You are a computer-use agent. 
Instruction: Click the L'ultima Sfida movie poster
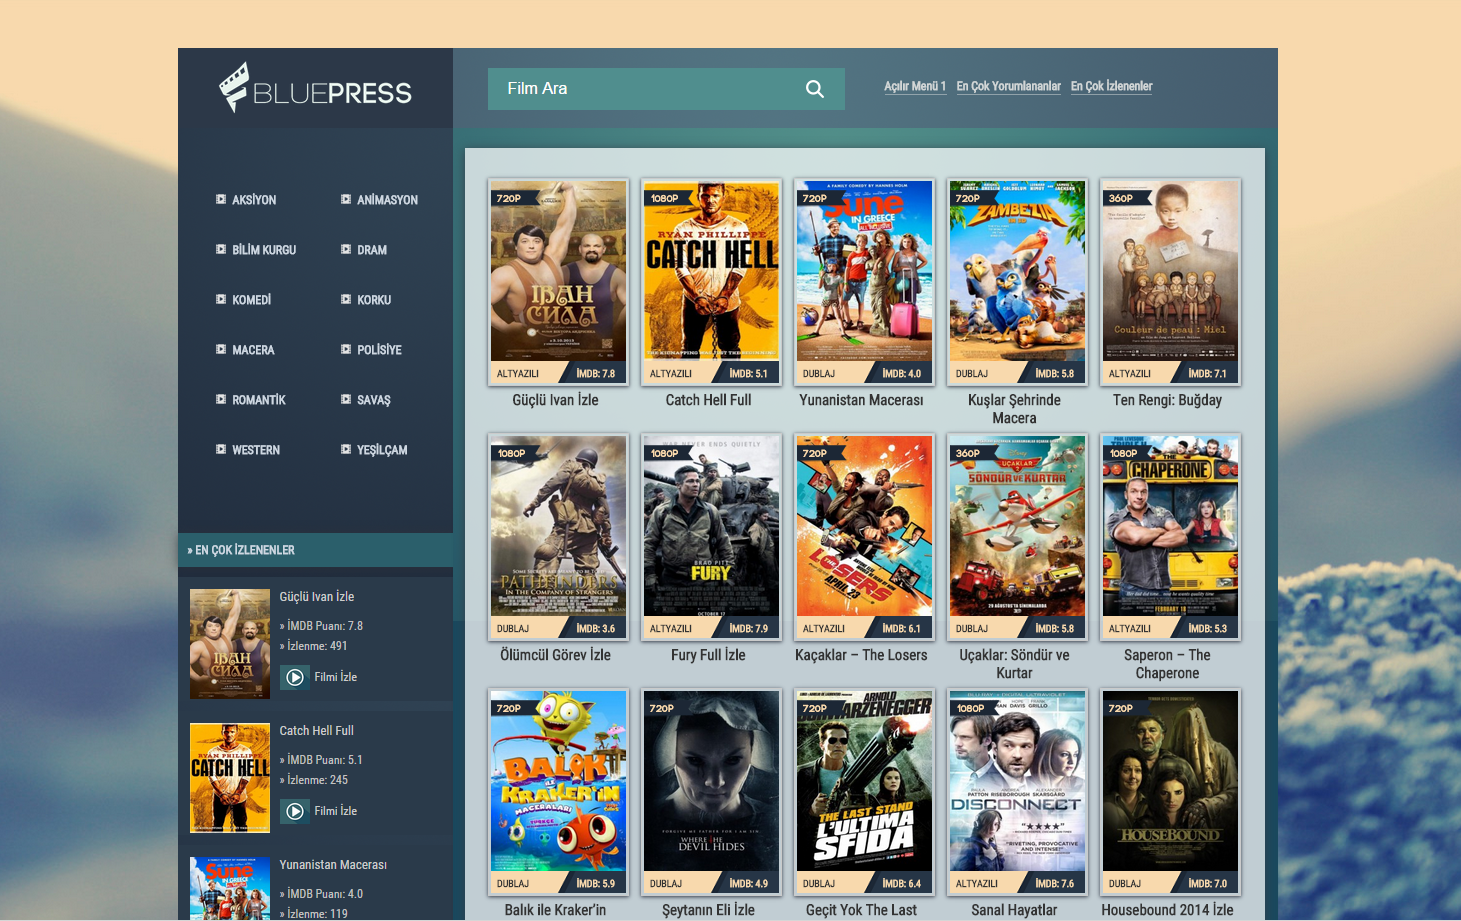[x=864, y=781]
